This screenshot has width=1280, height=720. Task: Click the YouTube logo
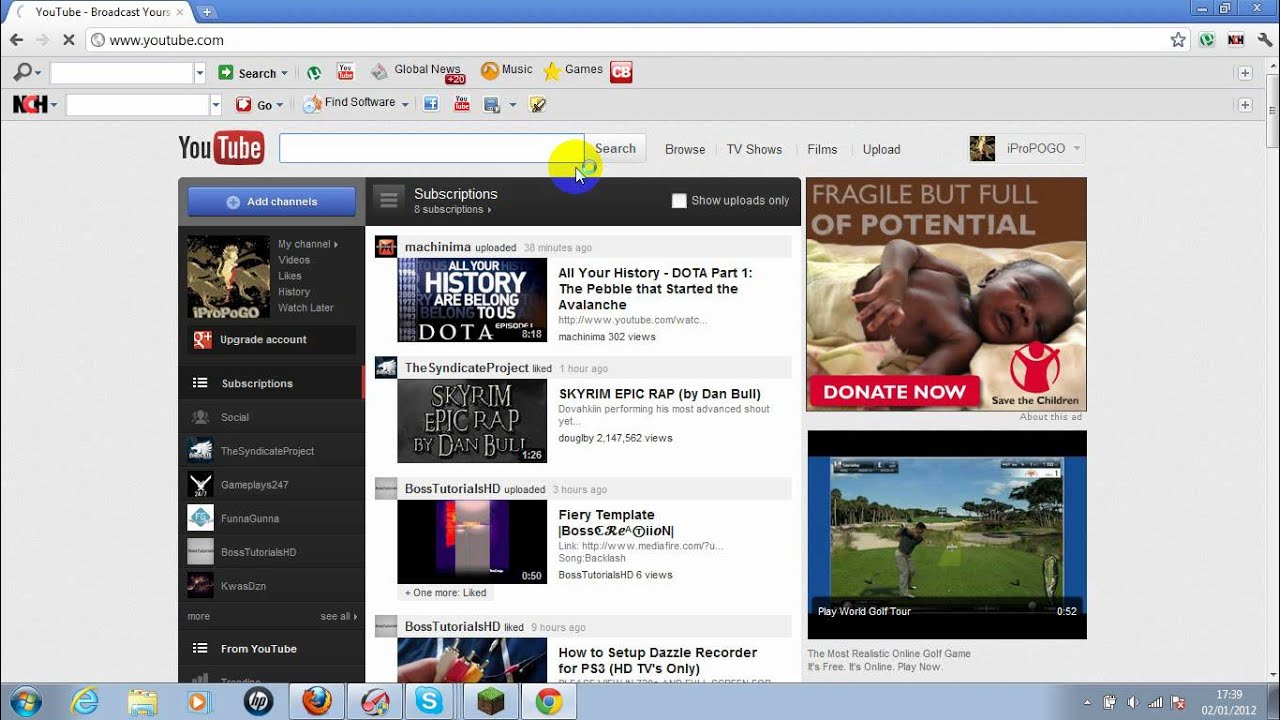coord(221,148)
